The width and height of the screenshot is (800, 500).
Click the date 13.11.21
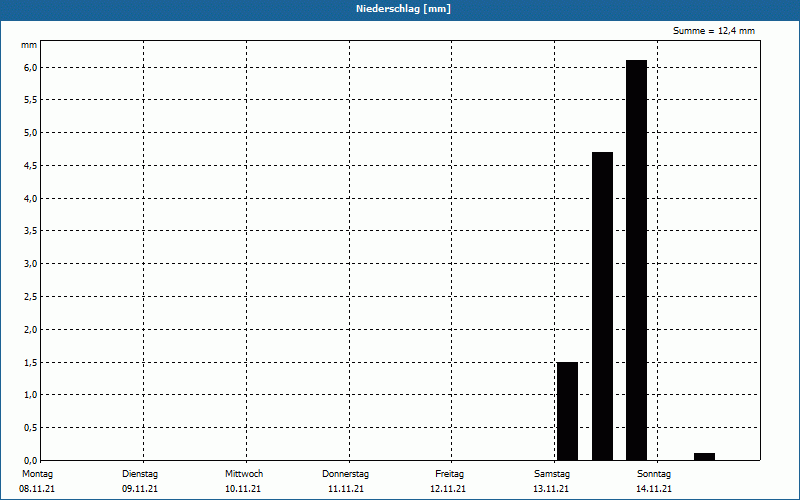(551, 489)
